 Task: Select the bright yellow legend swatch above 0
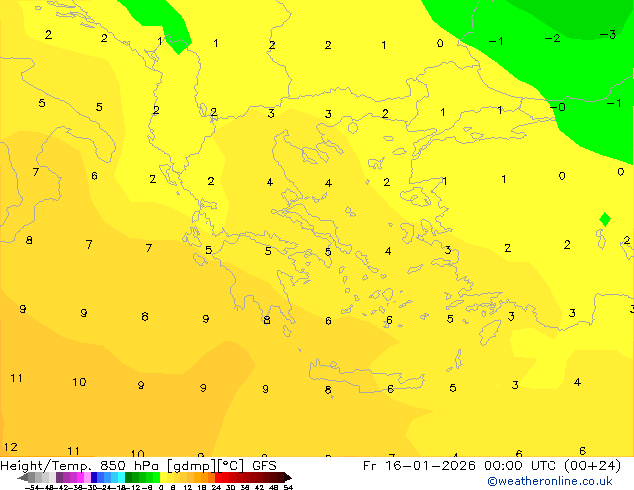163,477
